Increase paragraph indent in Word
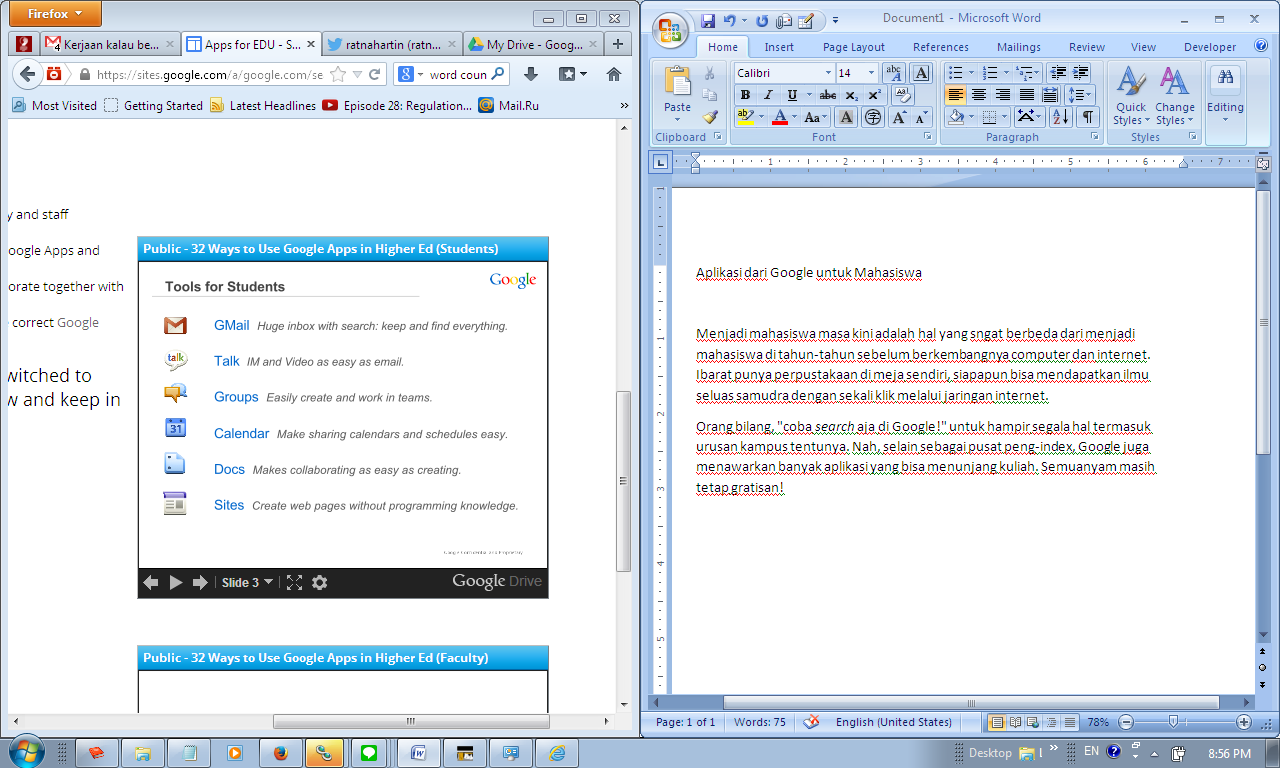The image size is (1280, 768). 1081,73
